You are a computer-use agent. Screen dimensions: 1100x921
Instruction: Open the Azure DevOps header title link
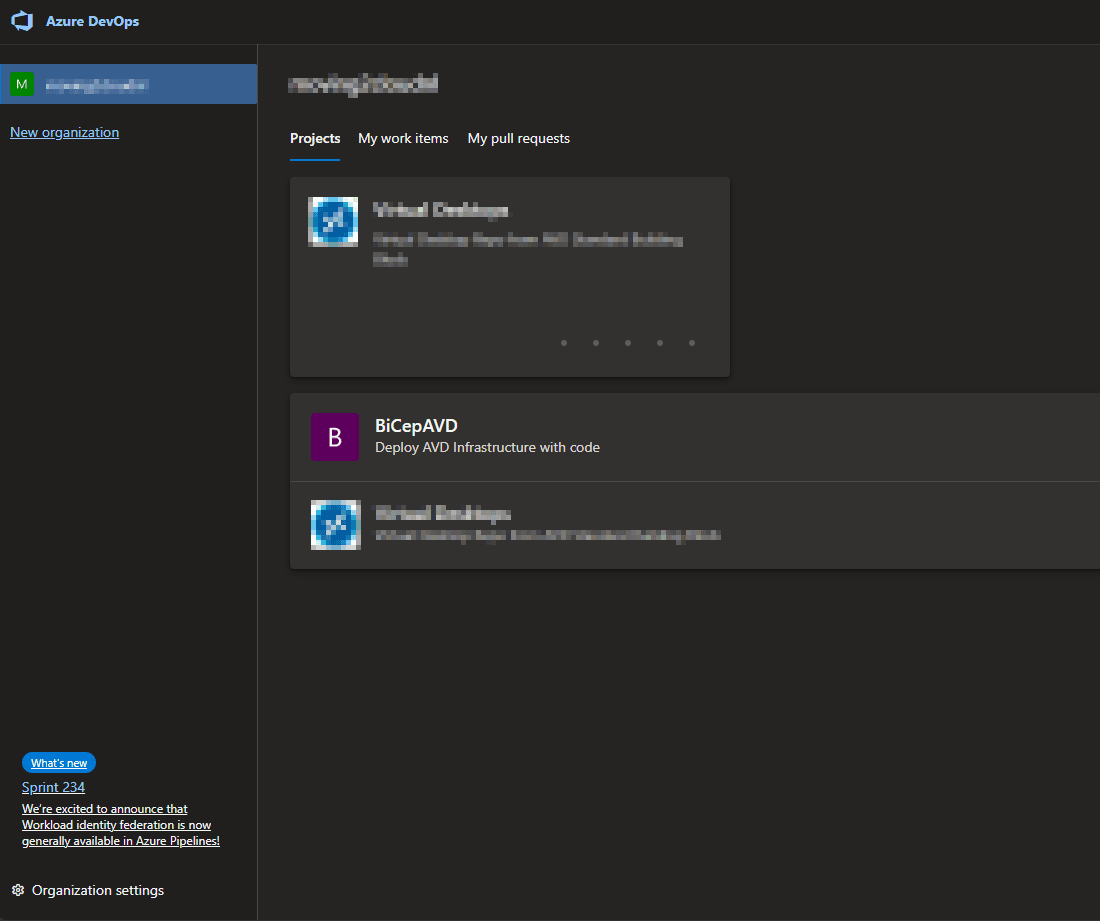click(x=92, y=21)
